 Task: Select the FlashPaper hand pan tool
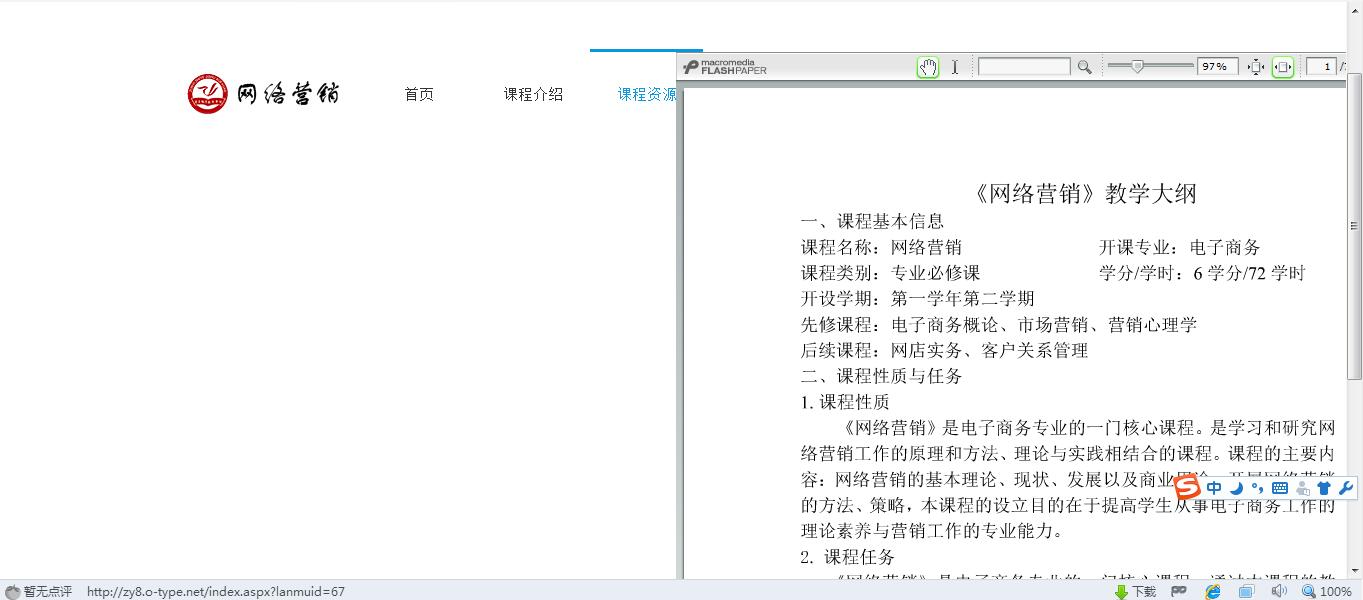(928, 67)
